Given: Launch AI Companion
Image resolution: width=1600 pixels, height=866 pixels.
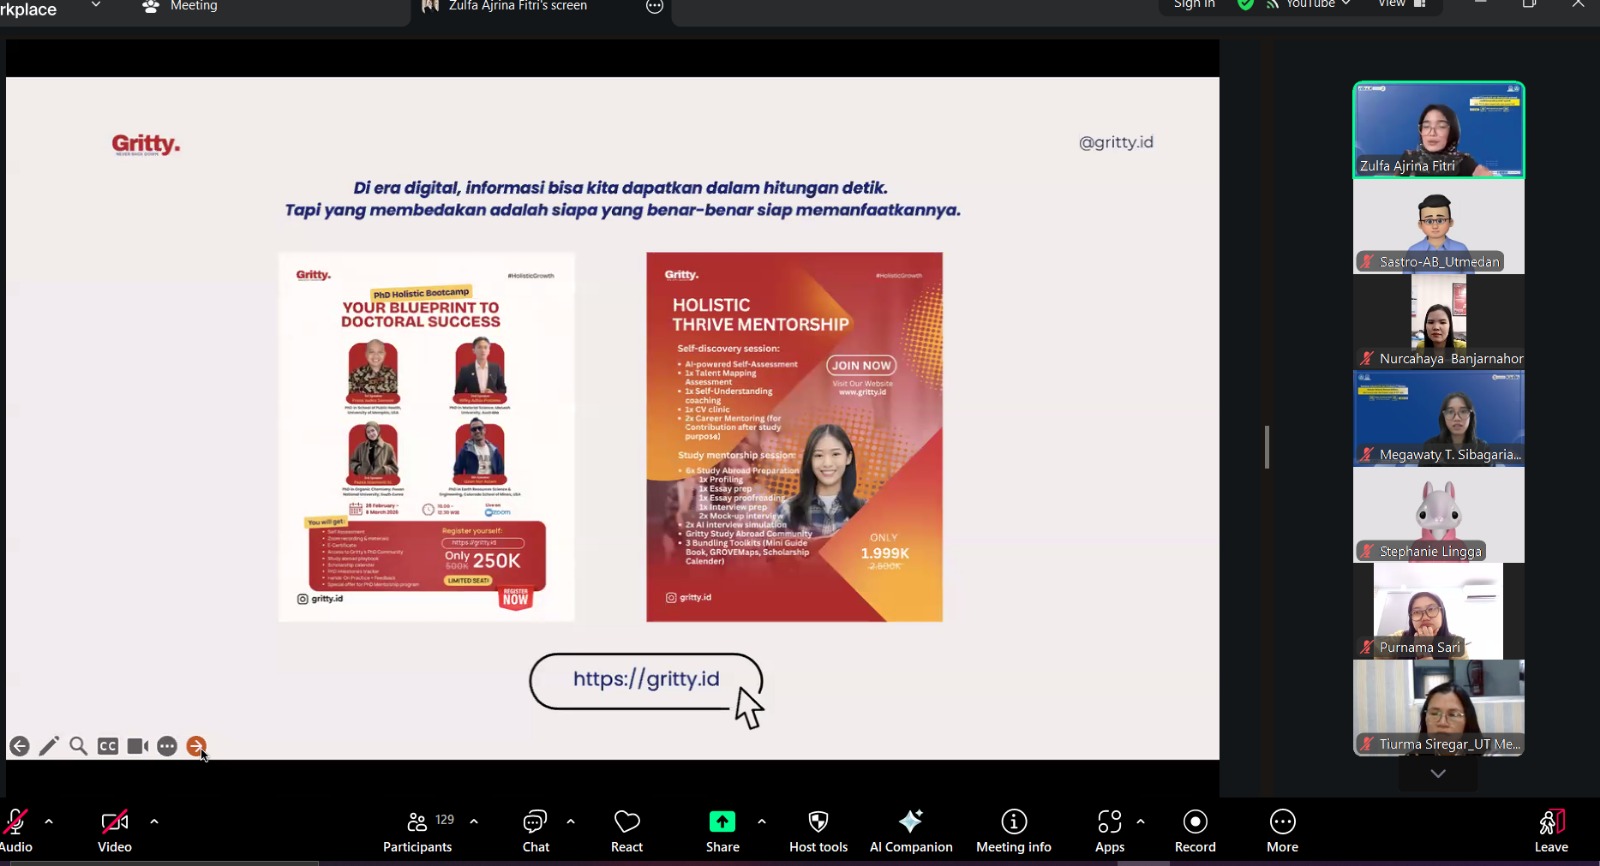Looking at the screenshot, I should pyautogui.click(x=910, y=830).
